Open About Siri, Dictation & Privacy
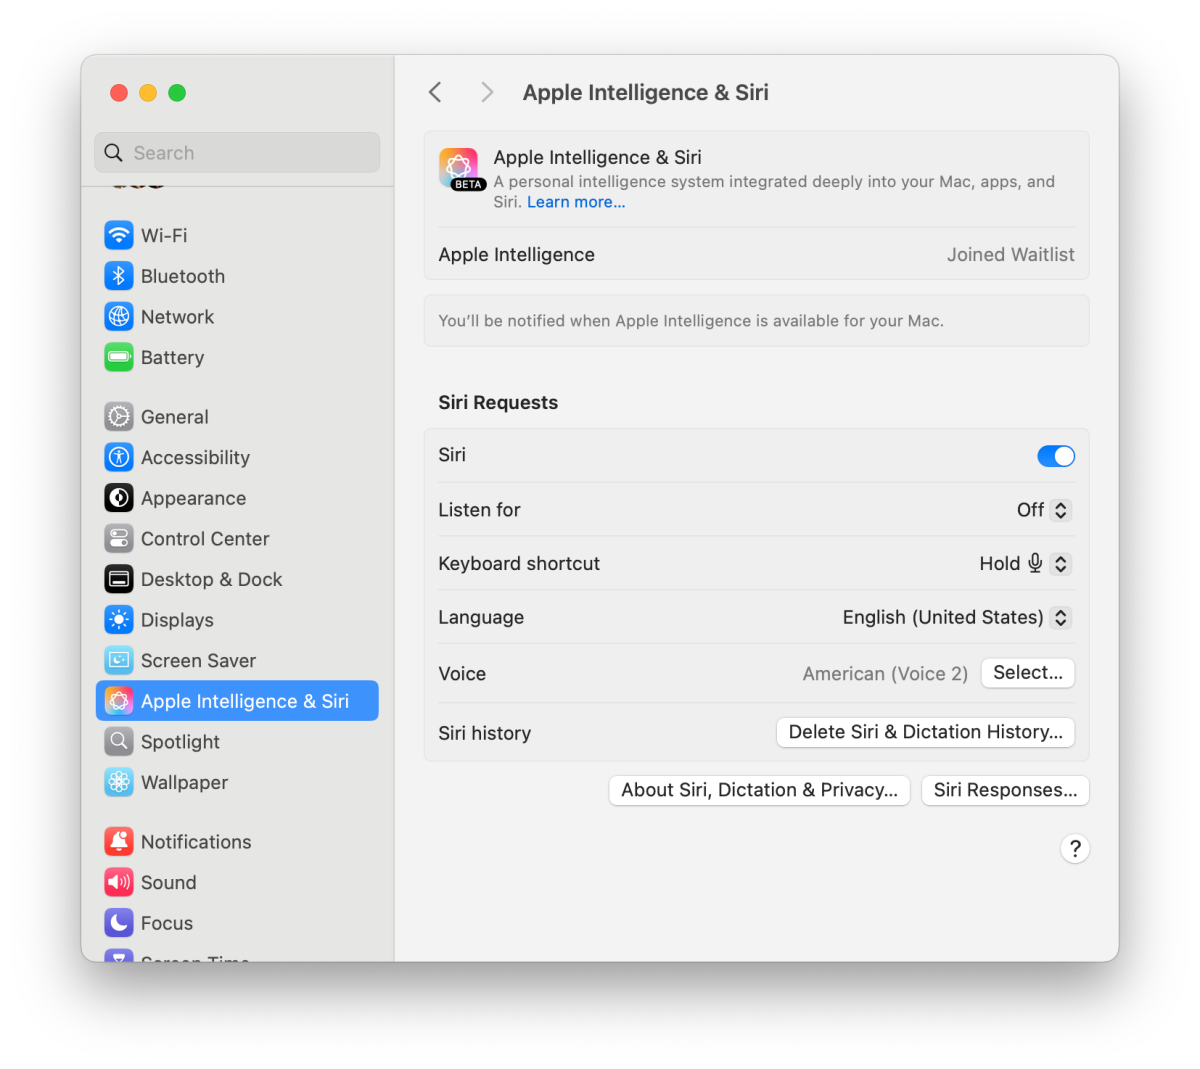 (x=760, y=790)
